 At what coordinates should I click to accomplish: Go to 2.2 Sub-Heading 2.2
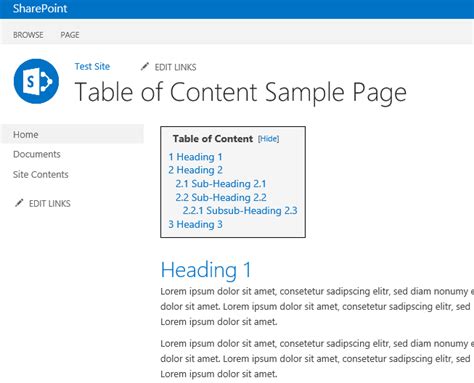221,197
